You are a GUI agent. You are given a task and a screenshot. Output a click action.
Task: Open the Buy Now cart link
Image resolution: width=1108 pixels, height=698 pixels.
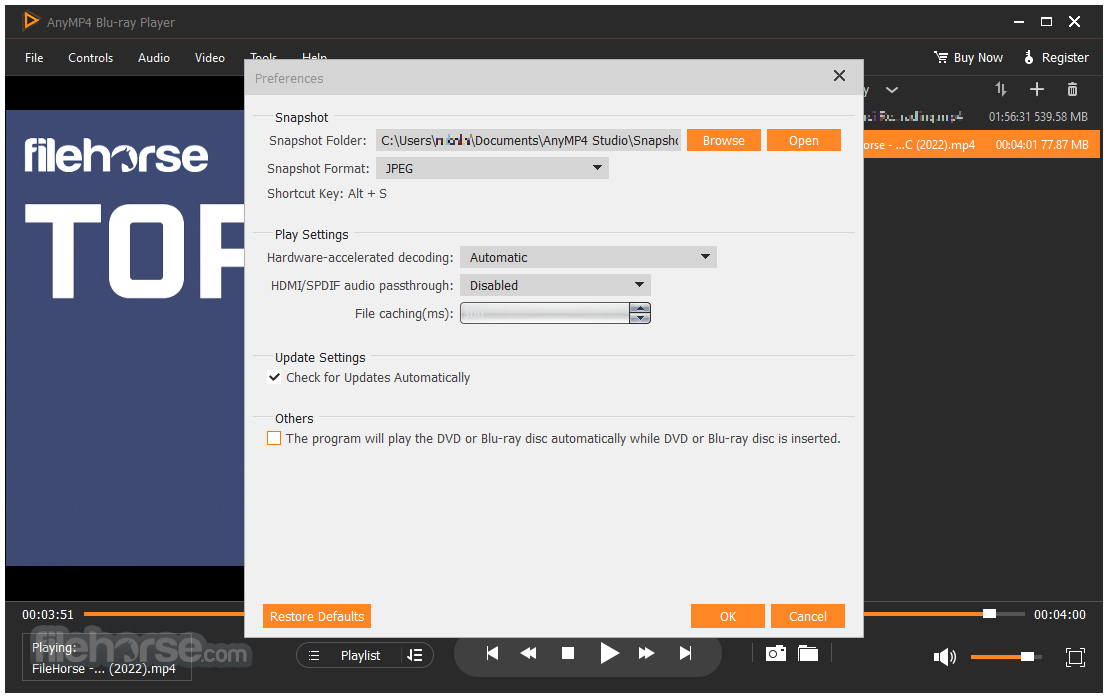point(968,58)
